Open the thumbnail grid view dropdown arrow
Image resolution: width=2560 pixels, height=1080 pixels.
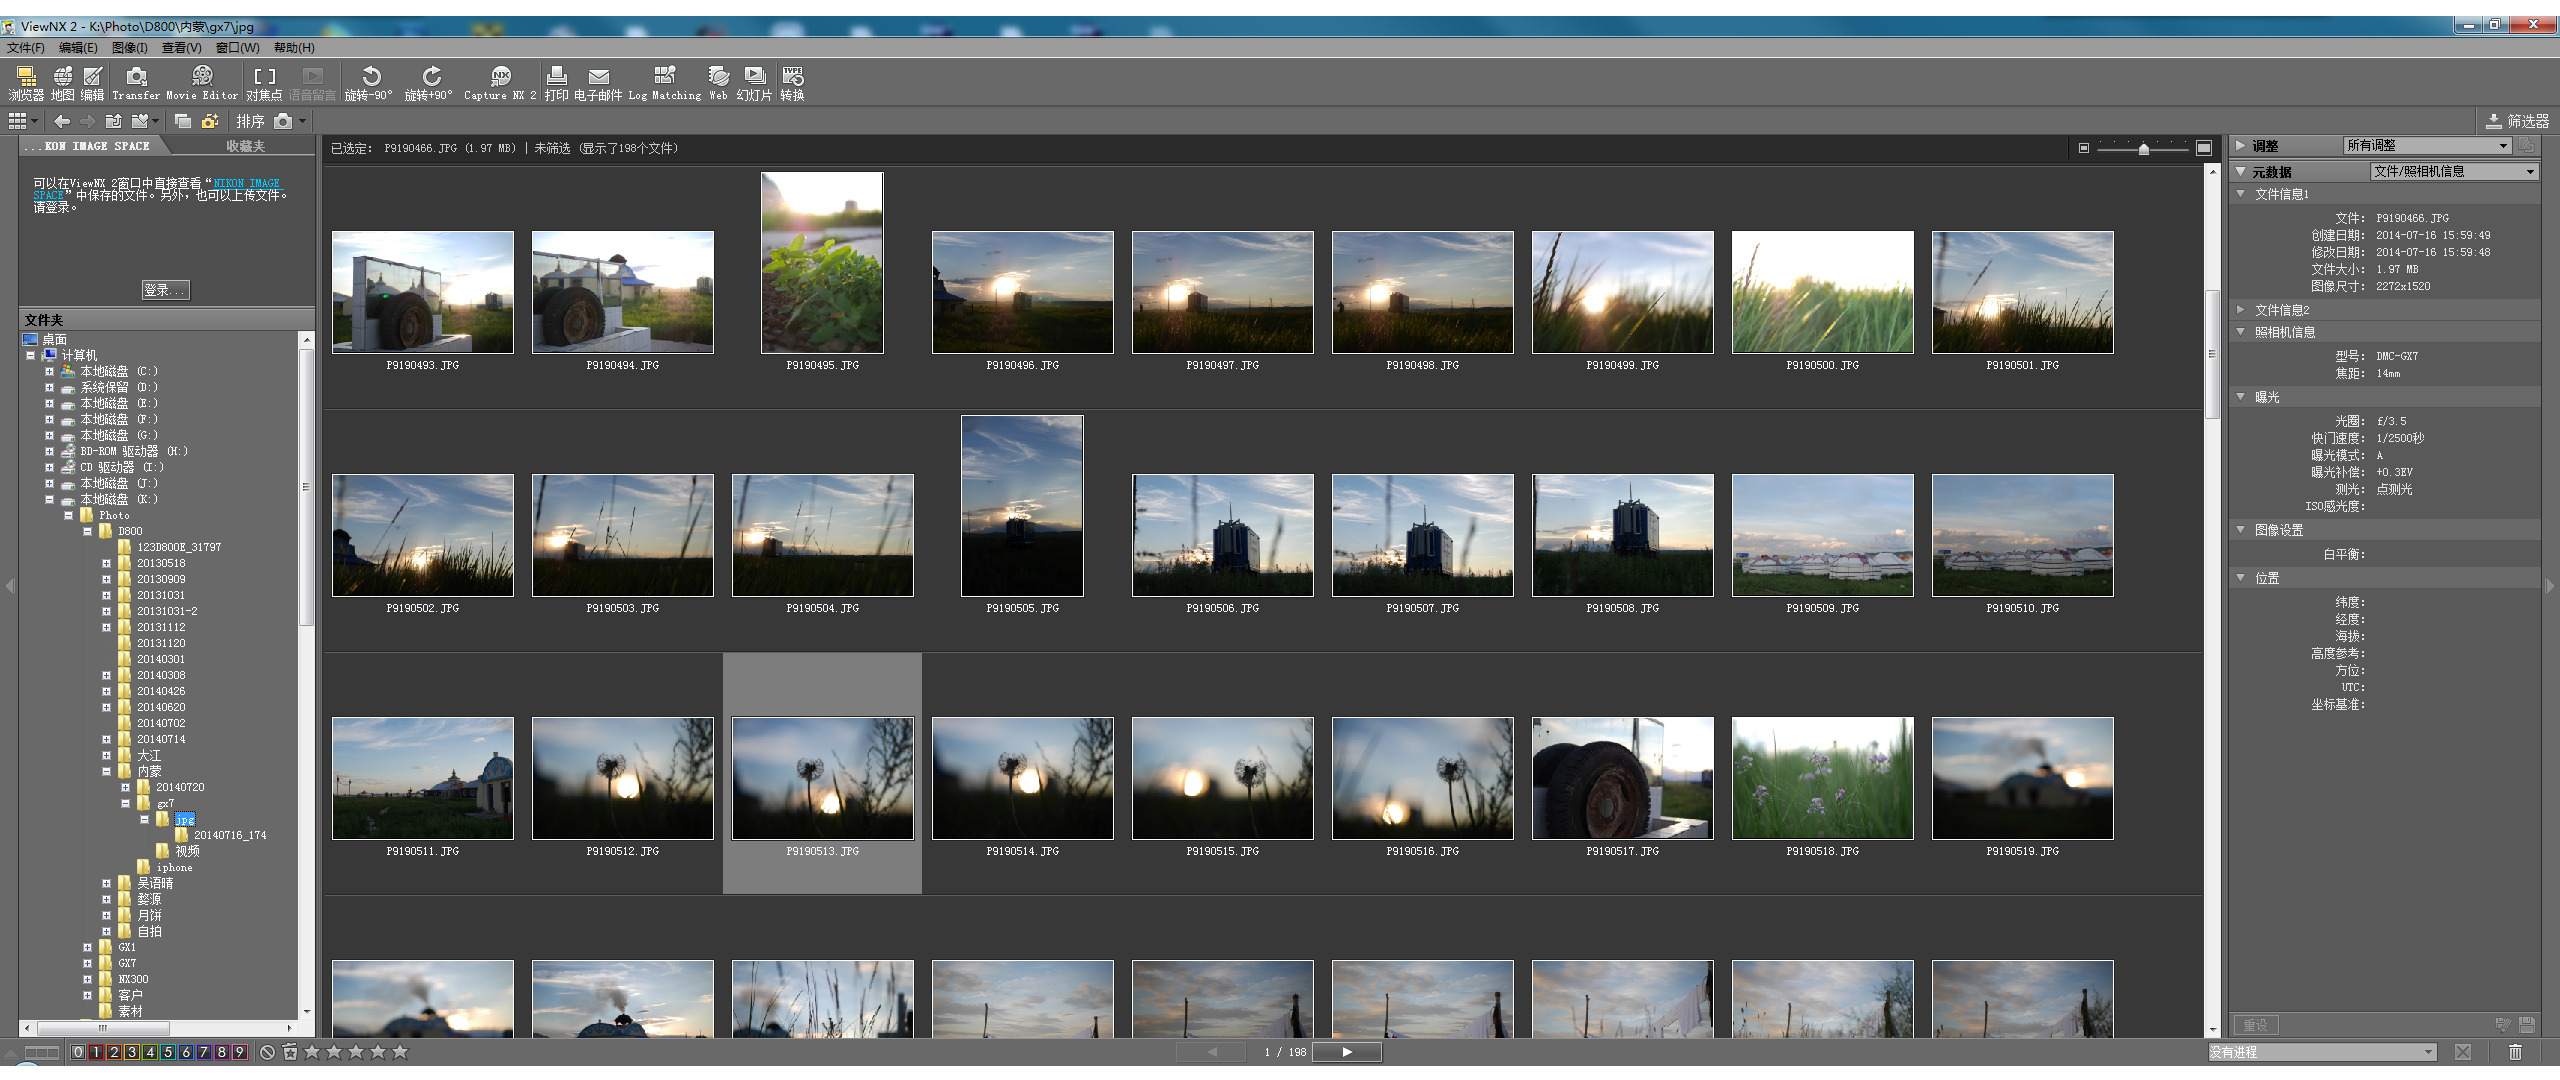(34, 121)
